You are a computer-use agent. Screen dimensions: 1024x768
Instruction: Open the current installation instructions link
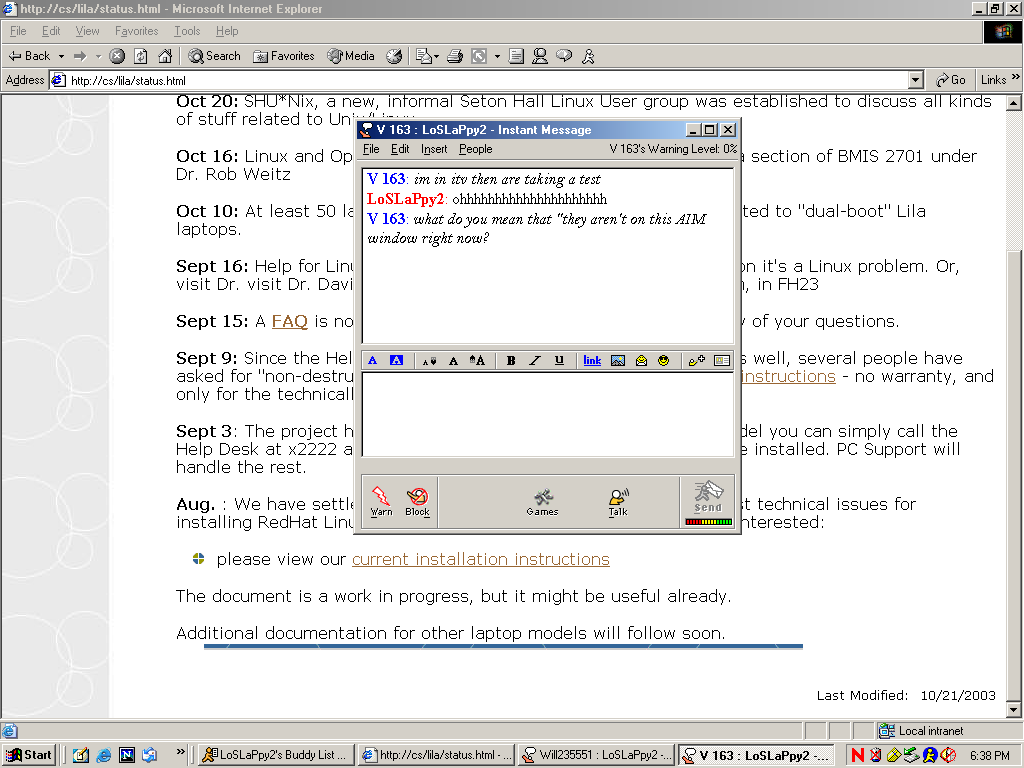[481, 560]
